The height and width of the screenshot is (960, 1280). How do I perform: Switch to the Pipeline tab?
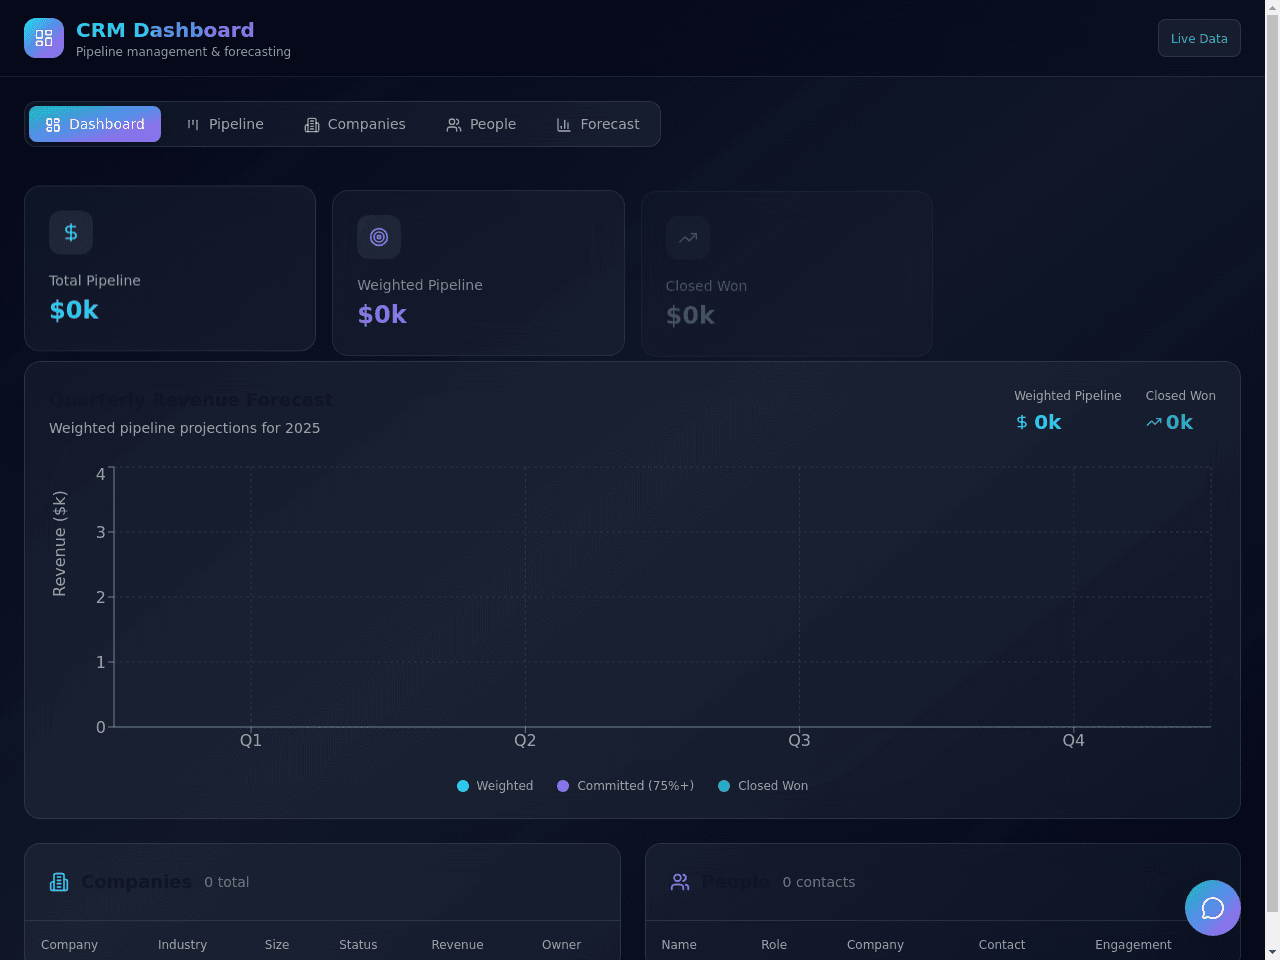[x=225, y=124]
